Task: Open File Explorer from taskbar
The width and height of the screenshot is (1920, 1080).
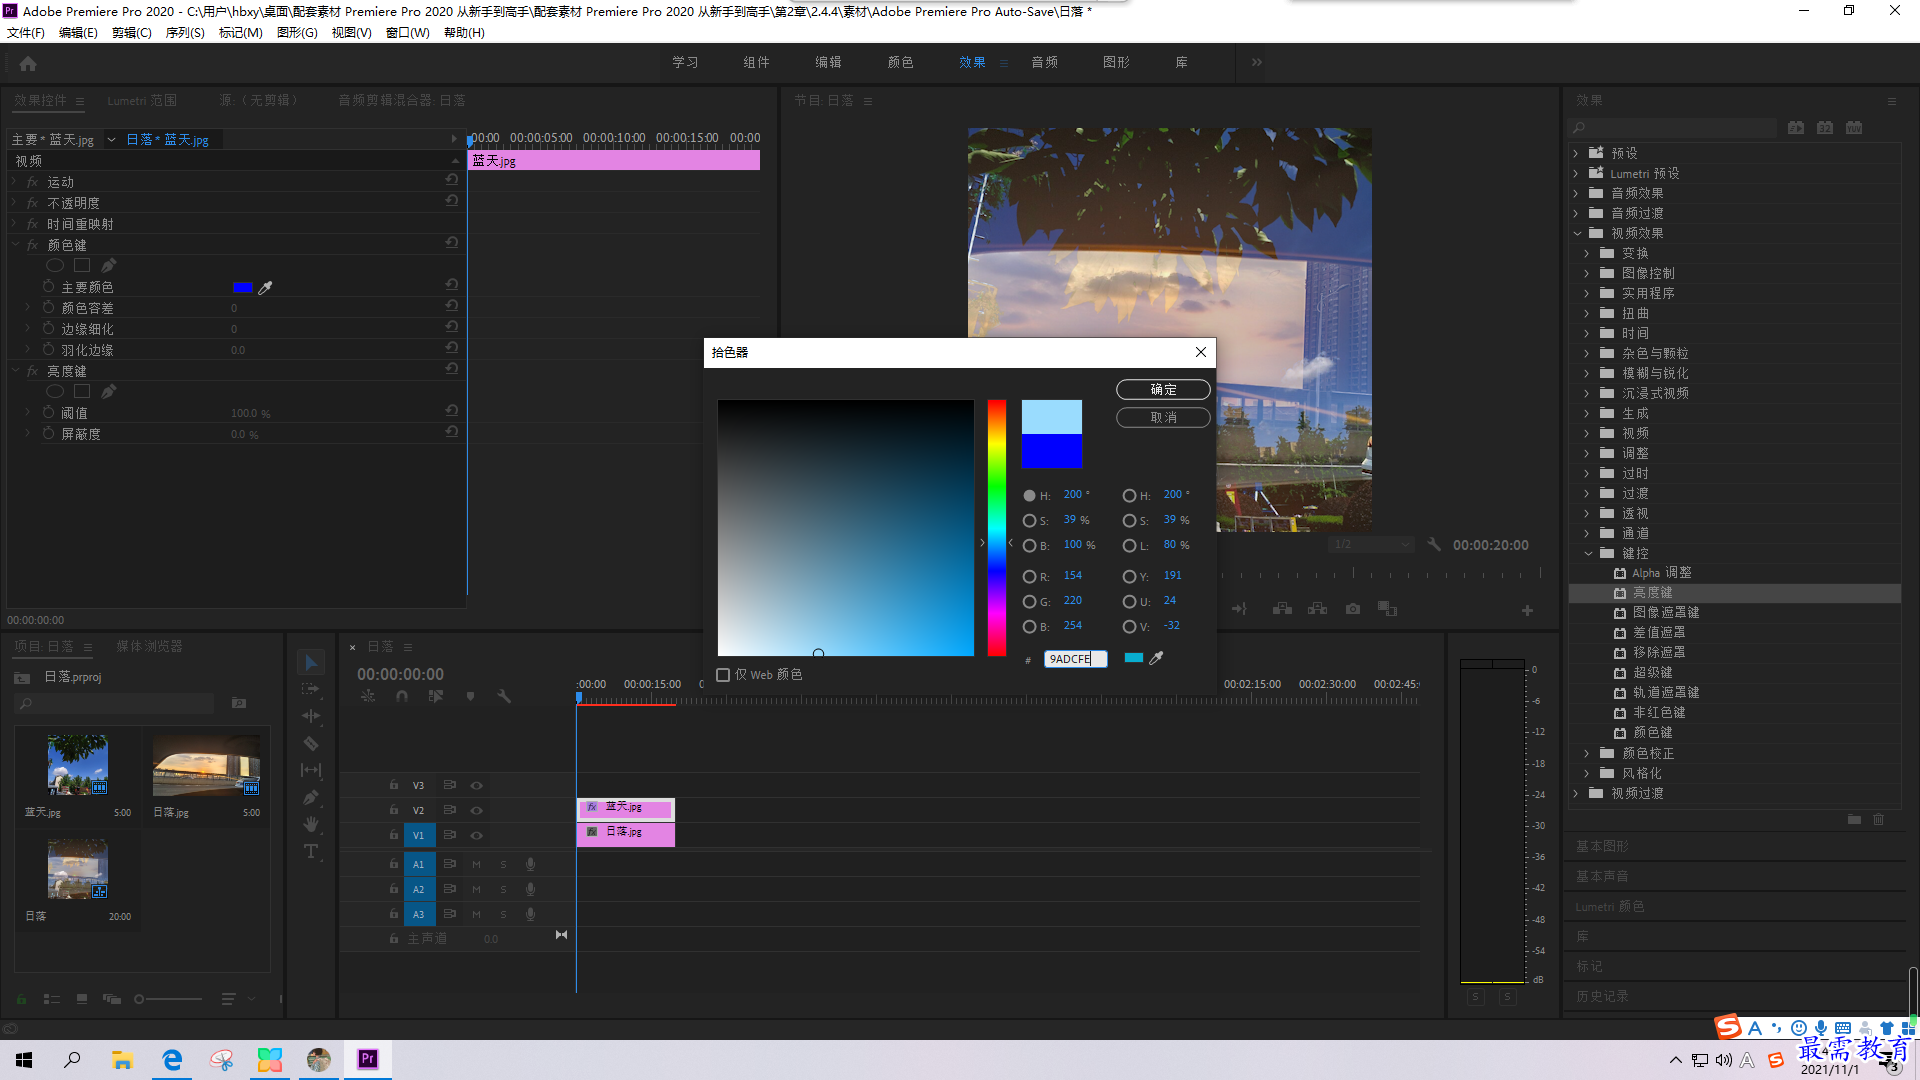Action: (123, 1059)
